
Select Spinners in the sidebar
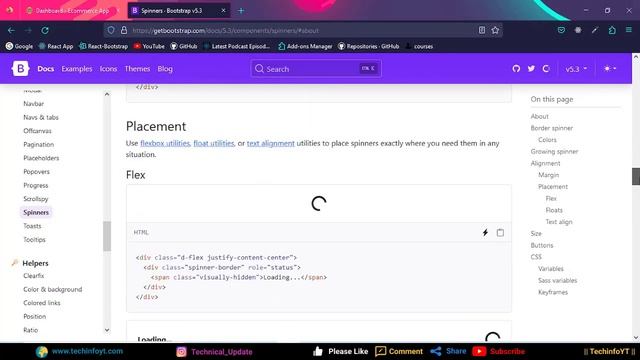[36, 212]
